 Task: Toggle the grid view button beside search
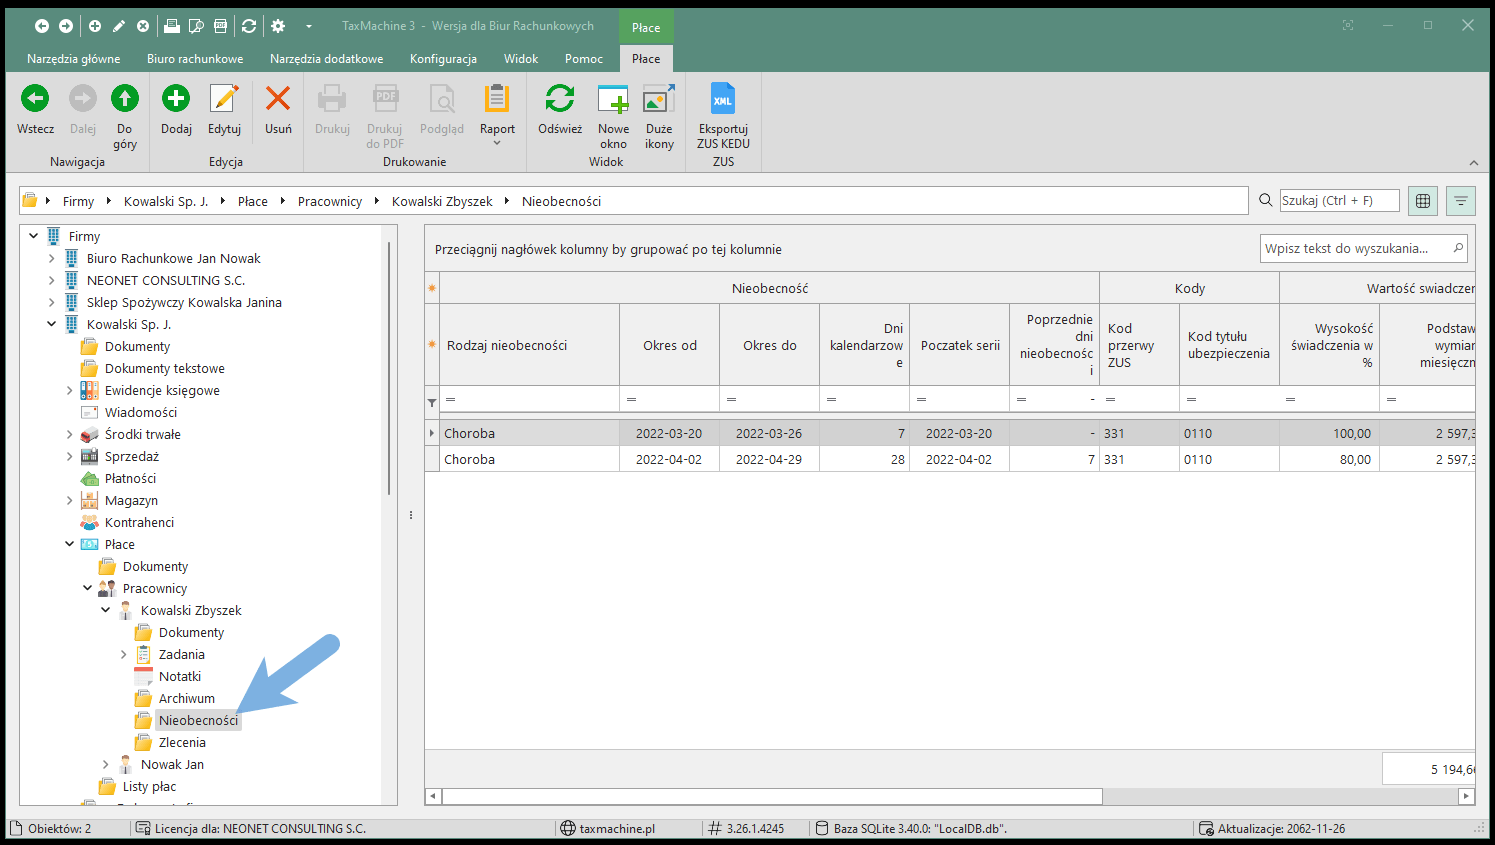coord(1423,201)
